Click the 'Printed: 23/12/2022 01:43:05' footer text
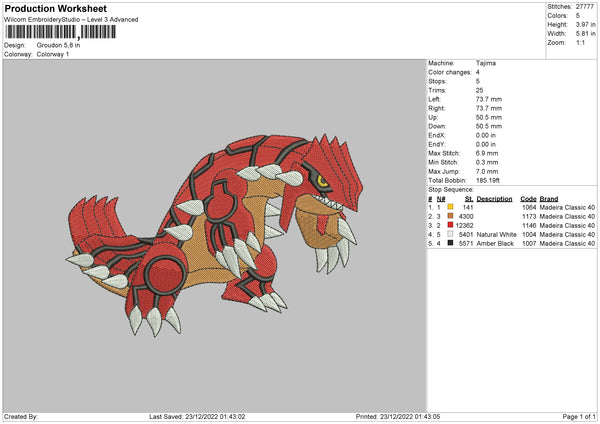Screen dimensions: 600x424 click(x=398, y=416)
